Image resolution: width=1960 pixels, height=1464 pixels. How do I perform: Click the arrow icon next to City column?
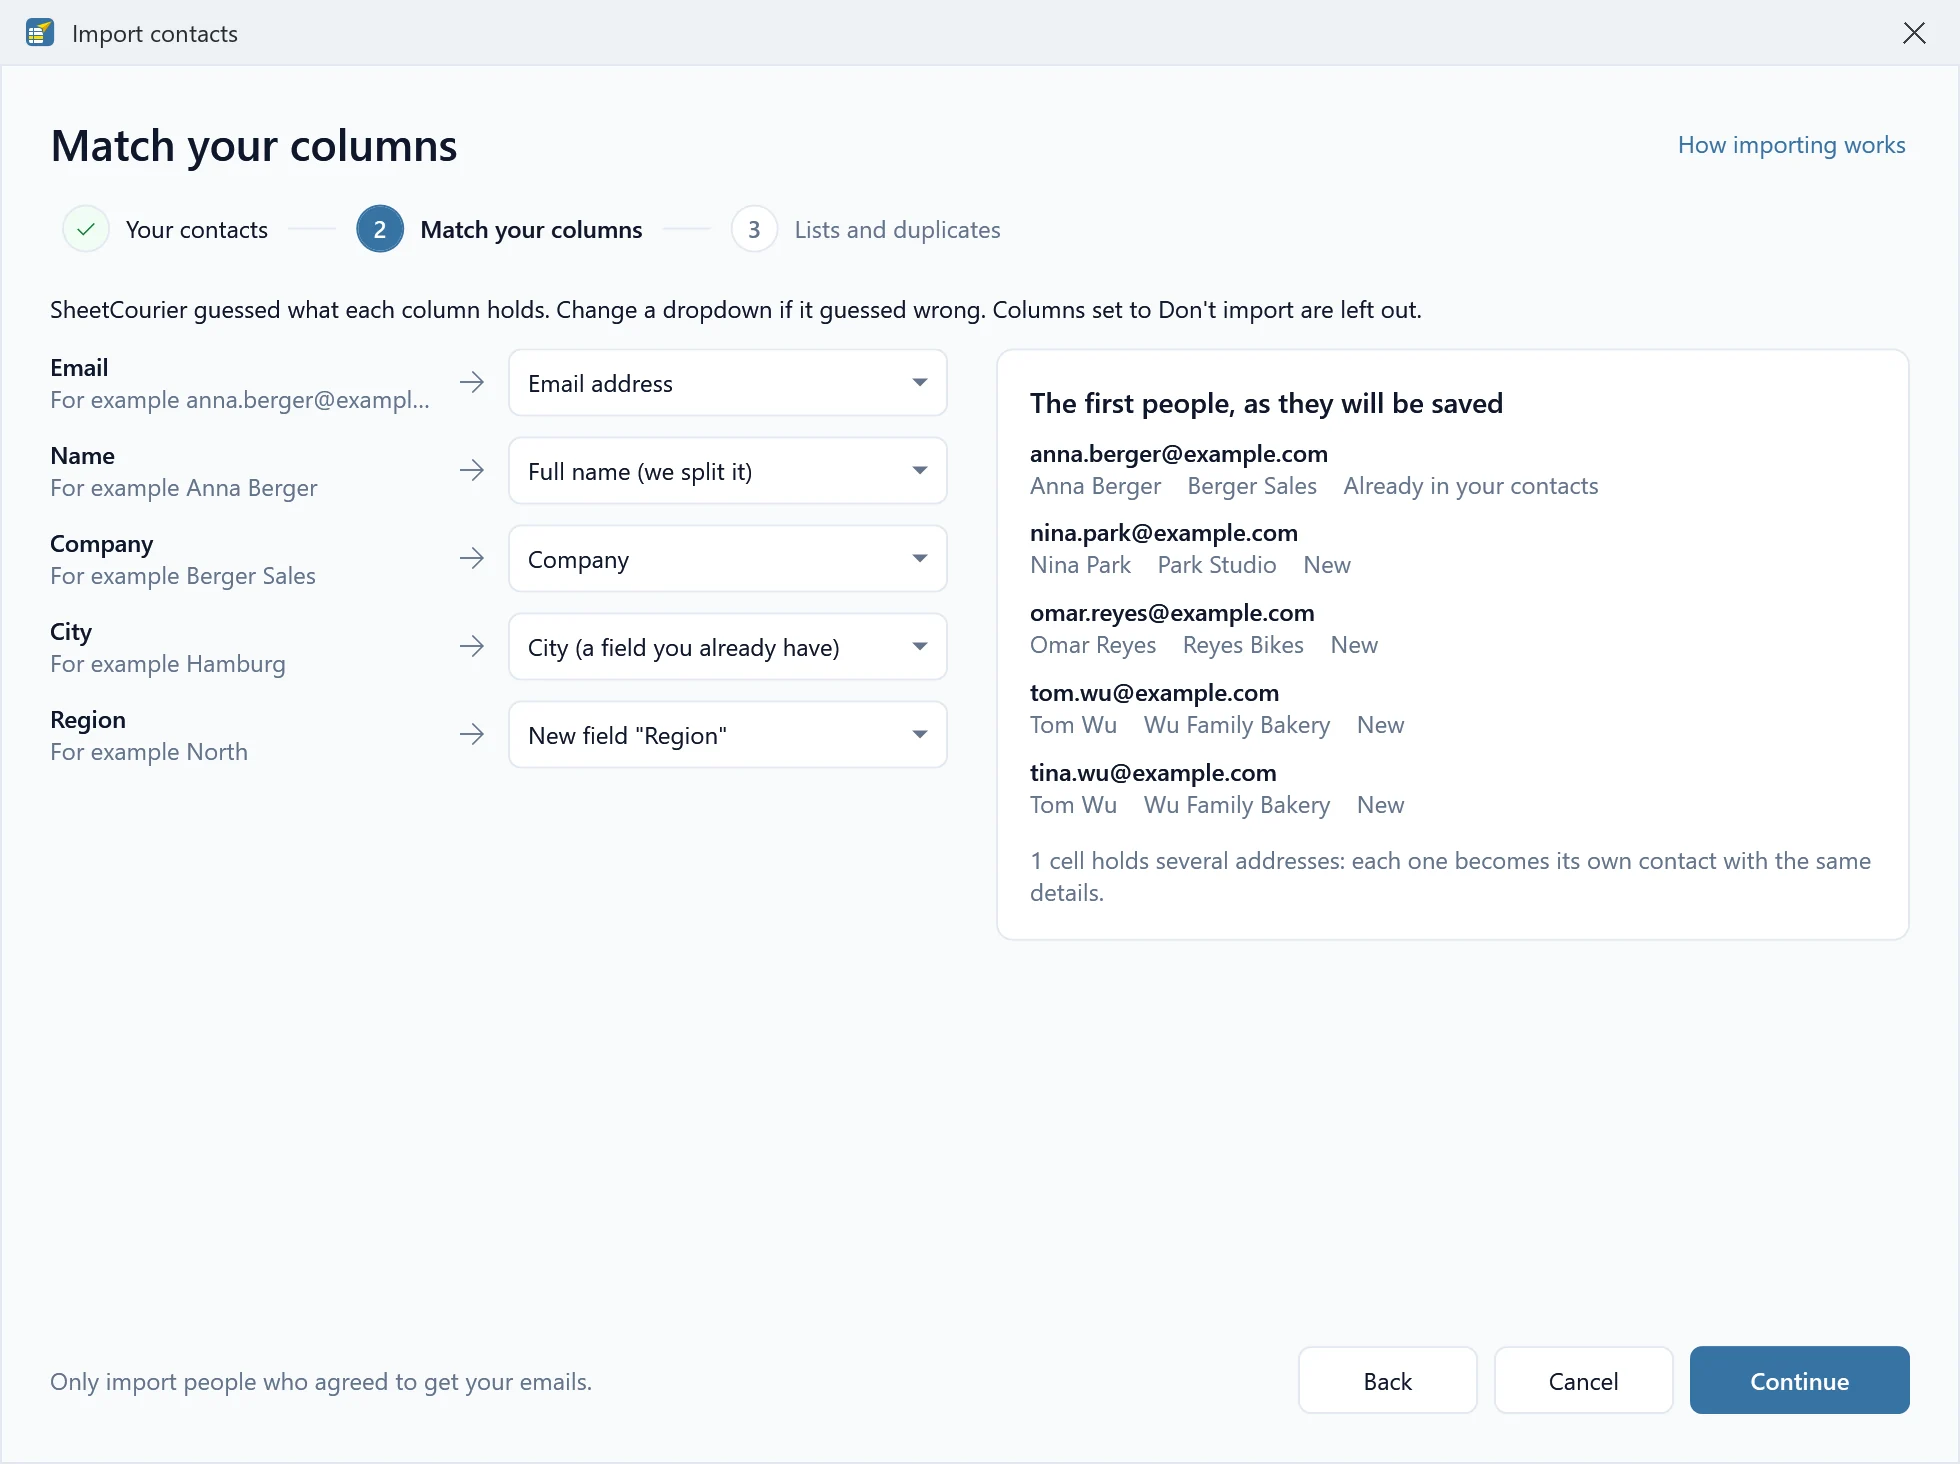click(472, 646)
